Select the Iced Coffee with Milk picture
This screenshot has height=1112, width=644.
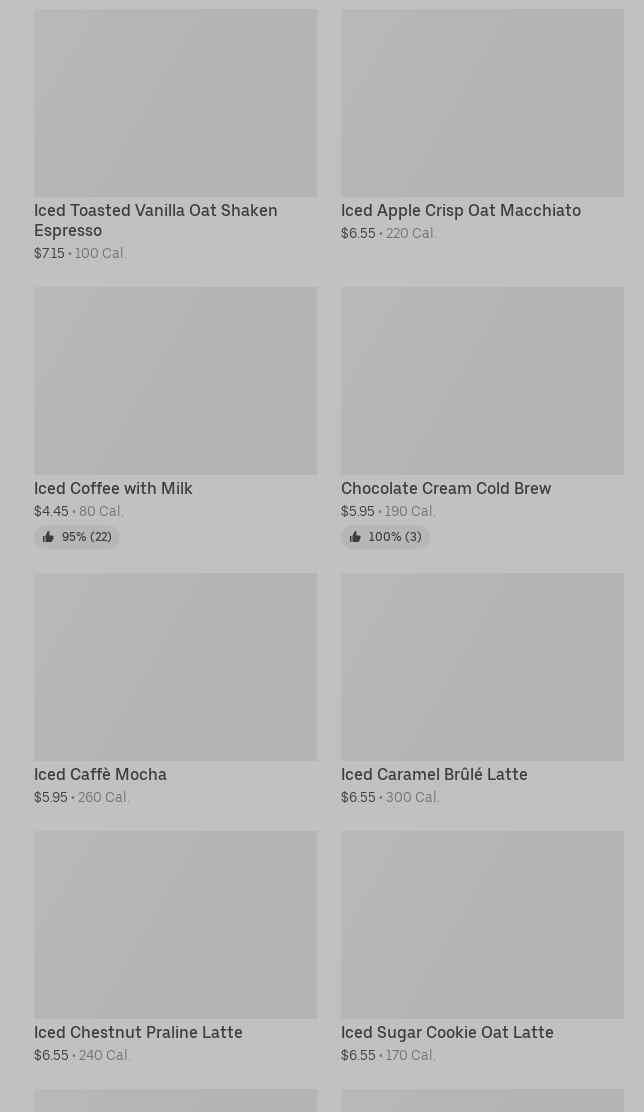(175, 381)
